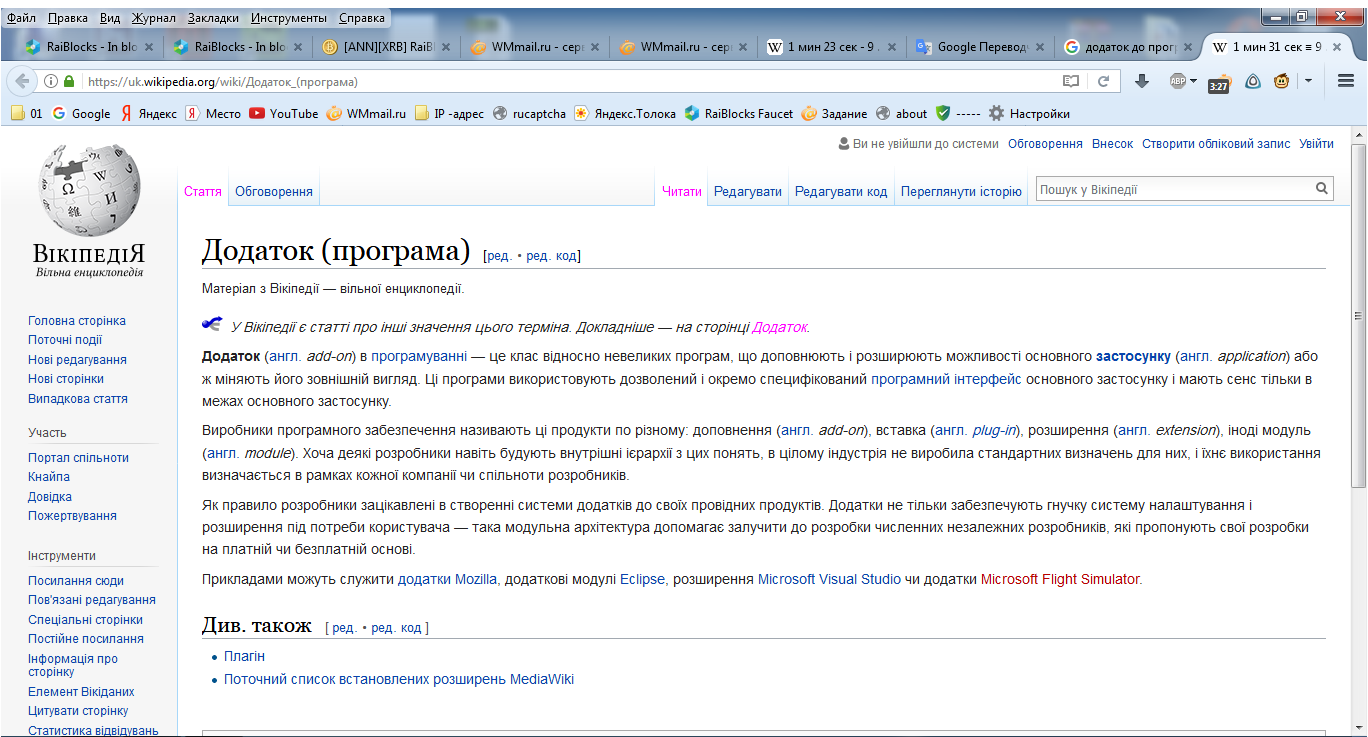Open the 01 bookmarks folder
The image size is (1368, 737).
27,113
